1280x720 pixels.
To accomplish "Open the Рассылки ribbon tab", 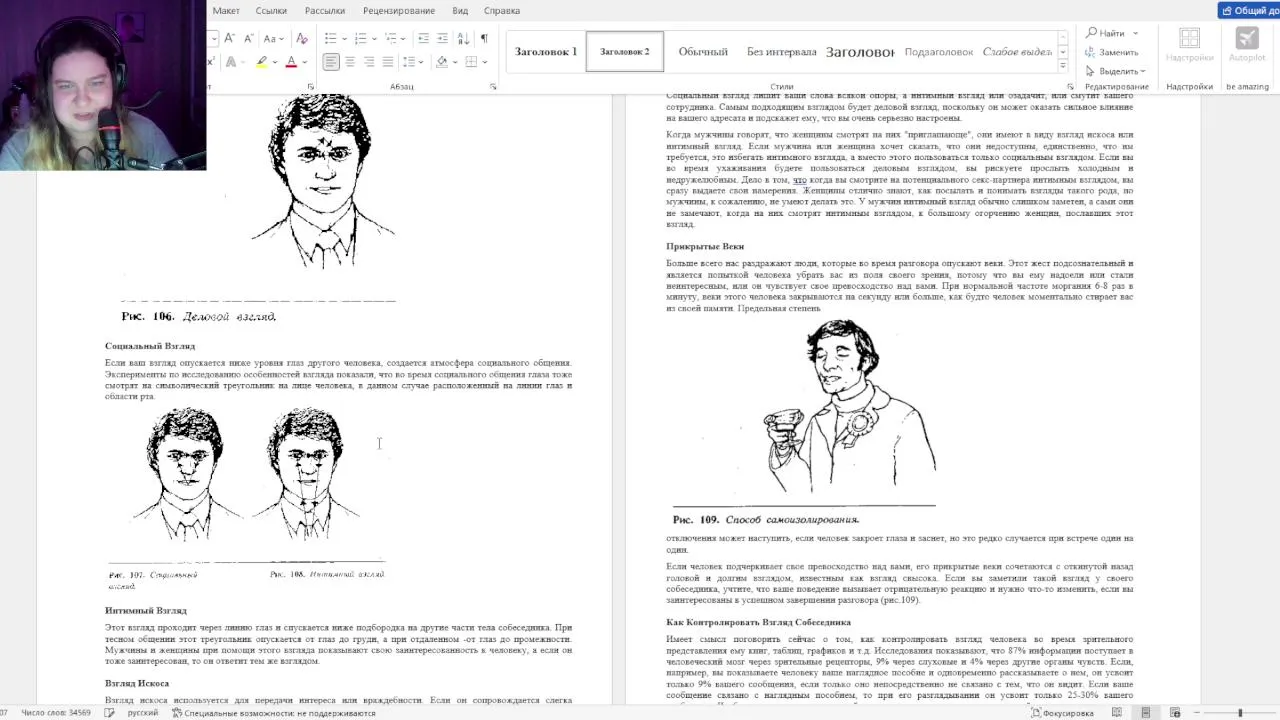I will pos(325,11).
